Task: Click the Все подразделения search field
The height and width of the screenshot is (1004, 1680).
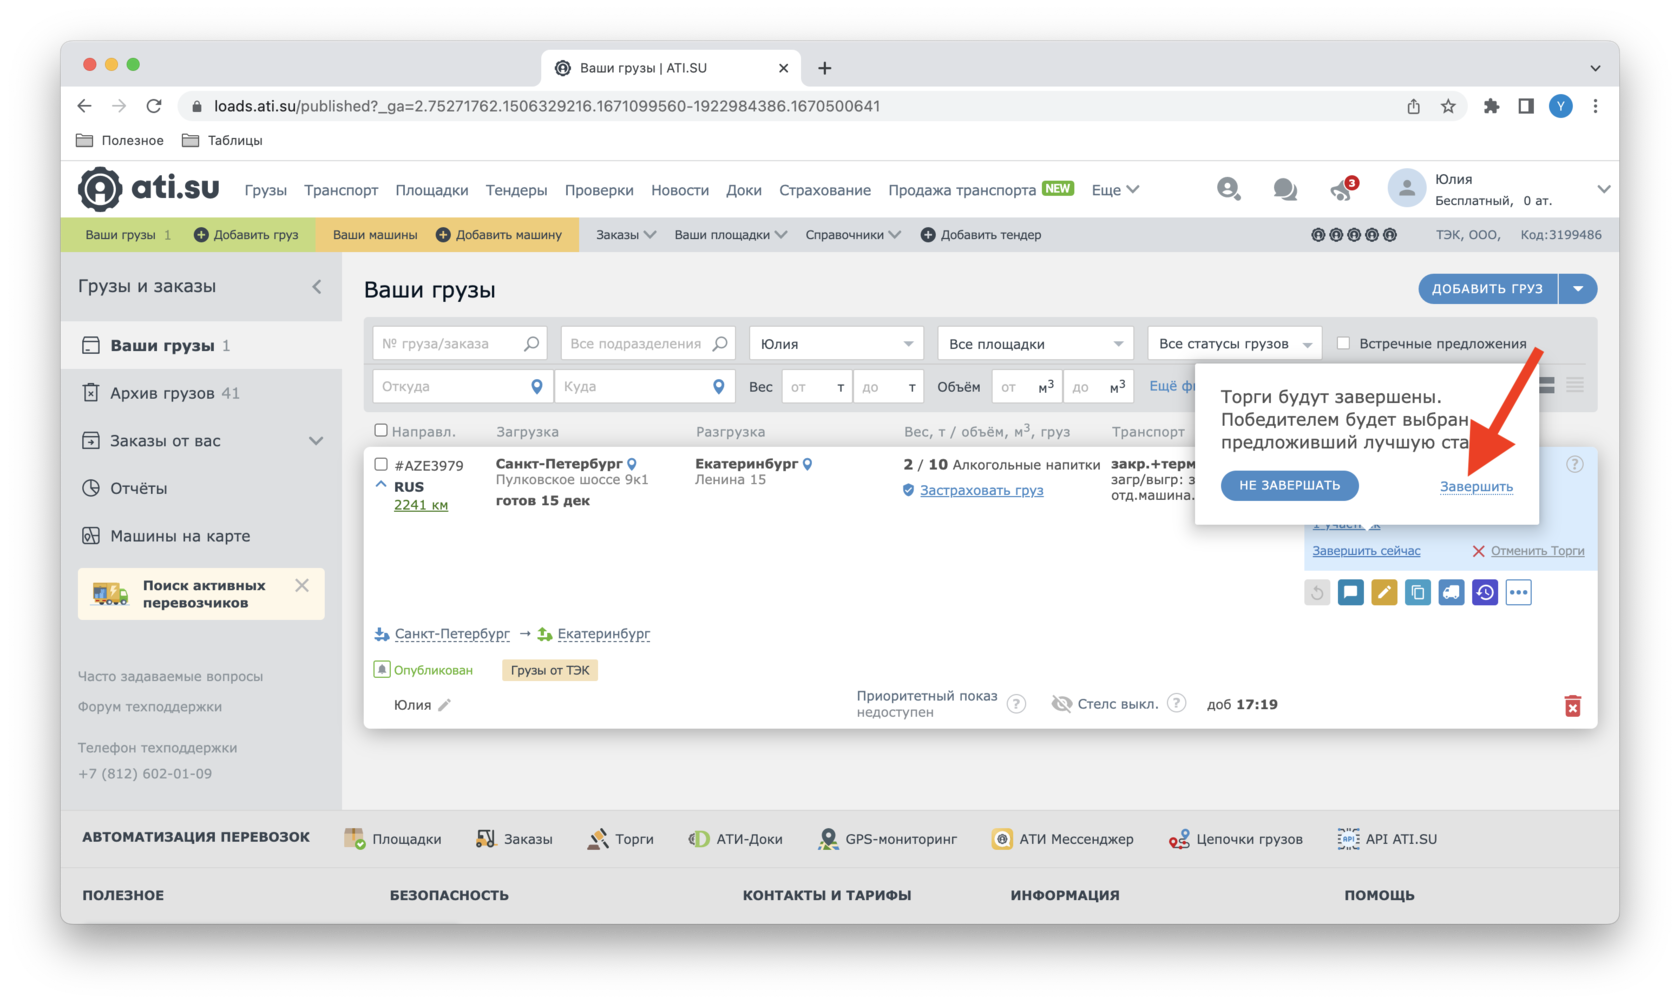Action: tap(647, 344)
